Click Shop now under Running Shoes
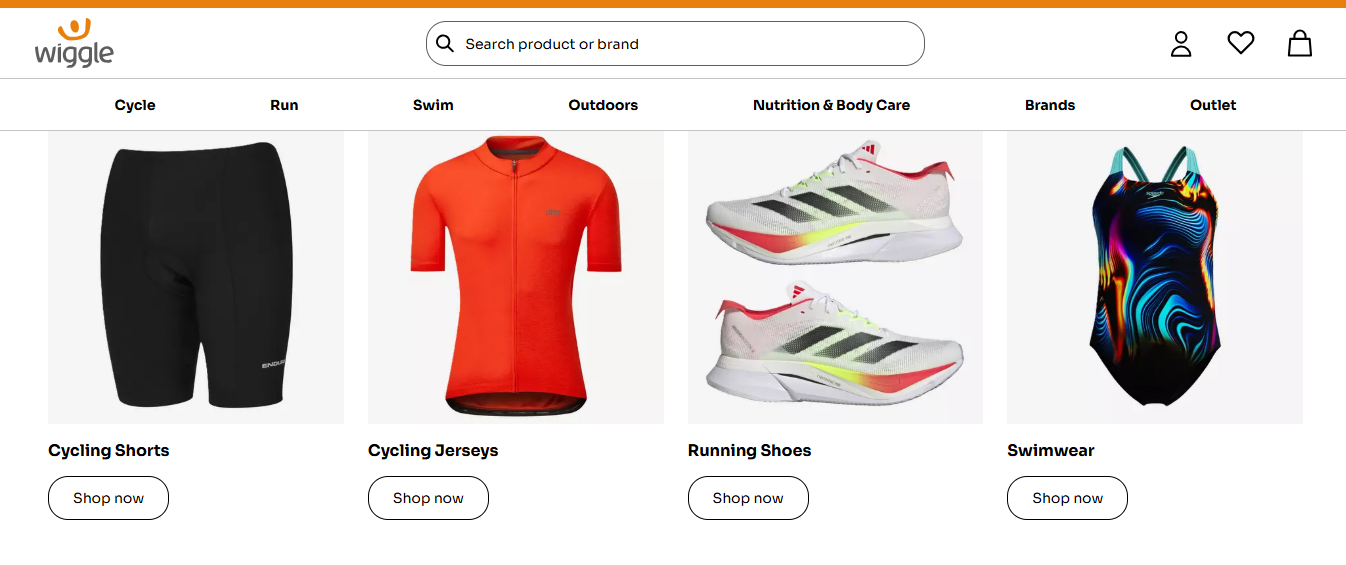This screenshot has width=1346, height=565. point(748,498)
